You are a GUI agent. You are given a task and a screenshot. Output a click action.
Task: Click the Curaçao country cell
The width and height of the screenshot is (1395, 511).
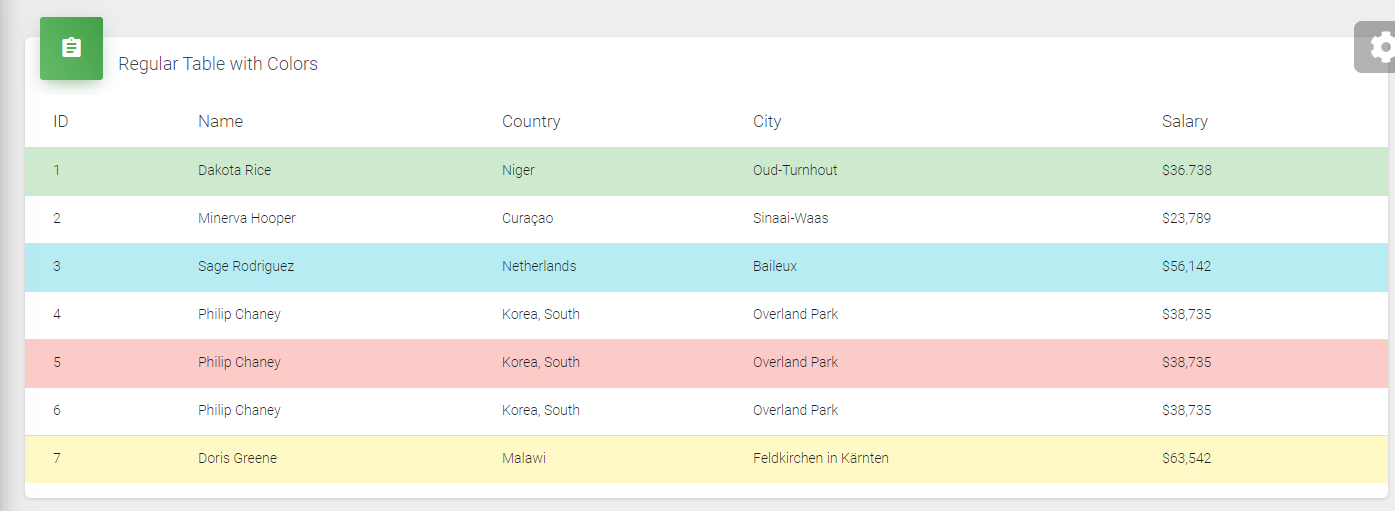click(x=527, y=218)
